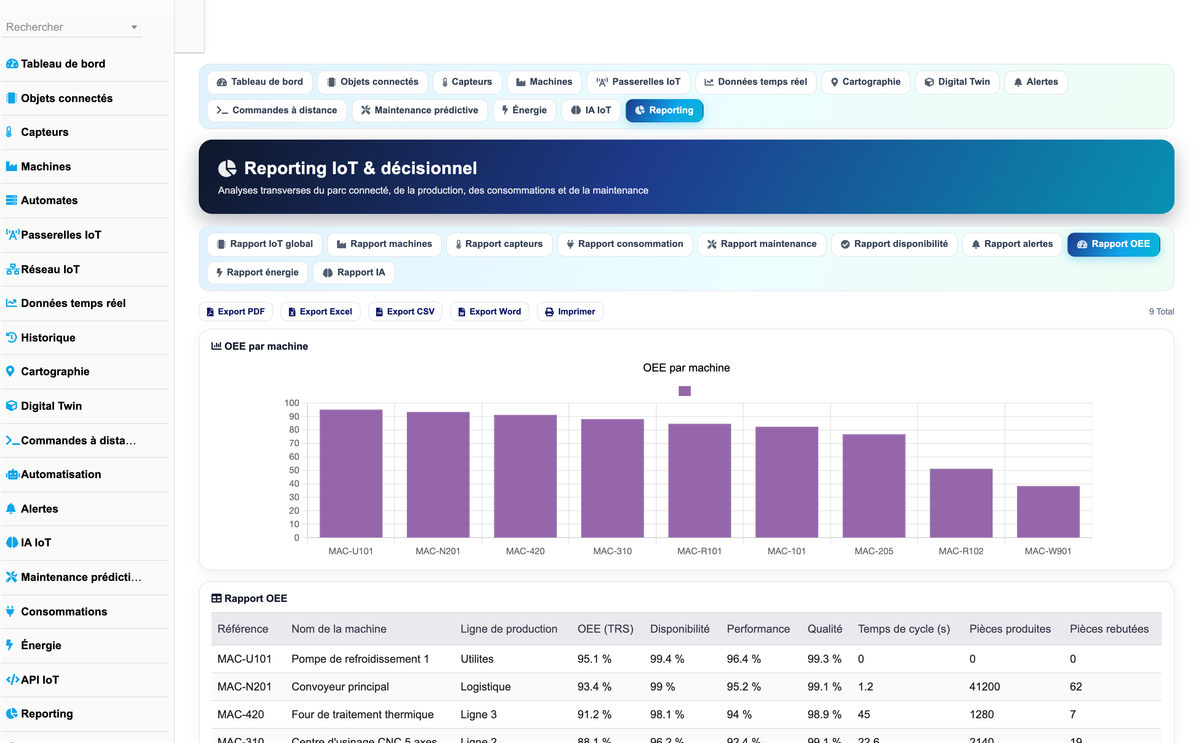
Task: Open the Tableau de bord top tab
Action: coord(260,82)
